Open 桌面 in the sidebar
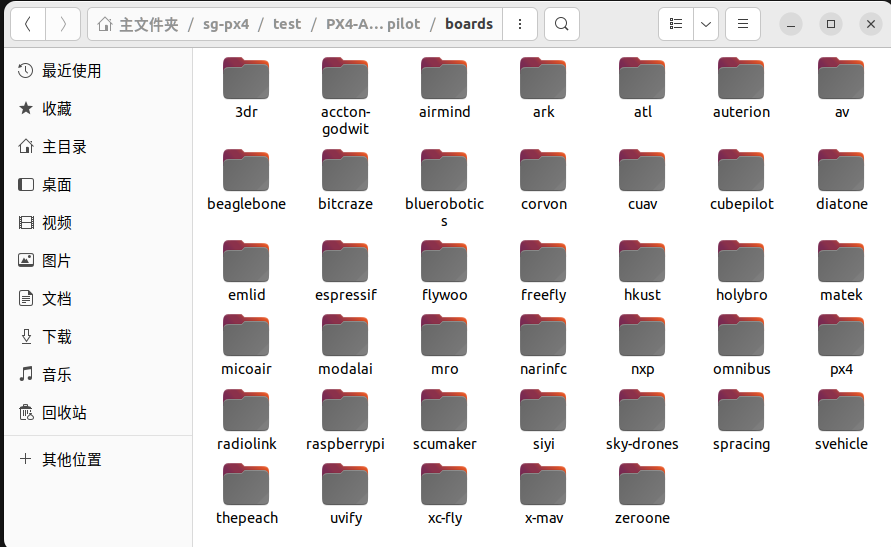Viewport: 891px width, 547px height. tap(98, 185)
